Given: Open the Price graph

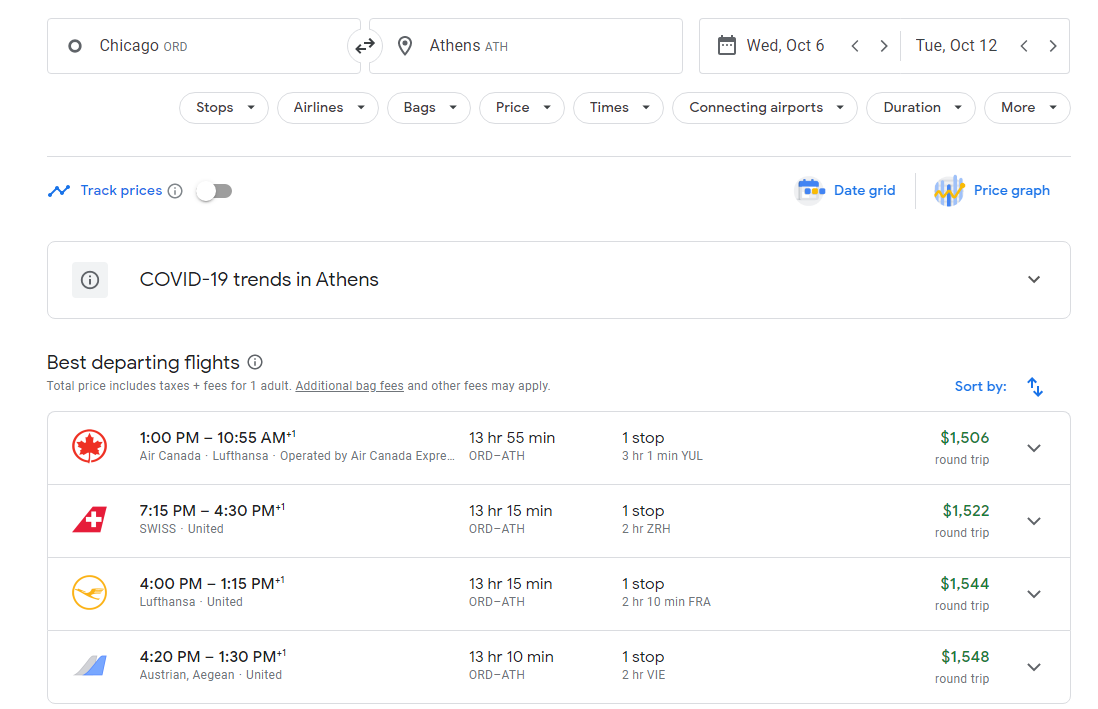Looking at the screenshot, I should point(992,191).
